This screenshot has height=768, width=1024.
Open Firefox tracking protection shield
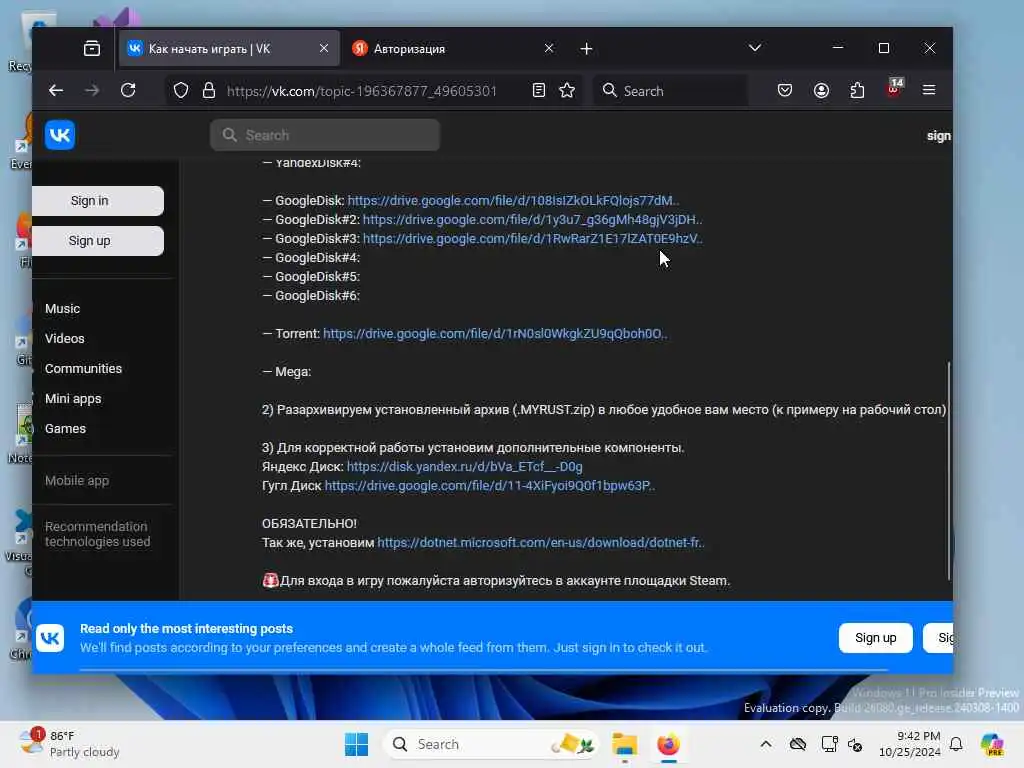(181, 91)
